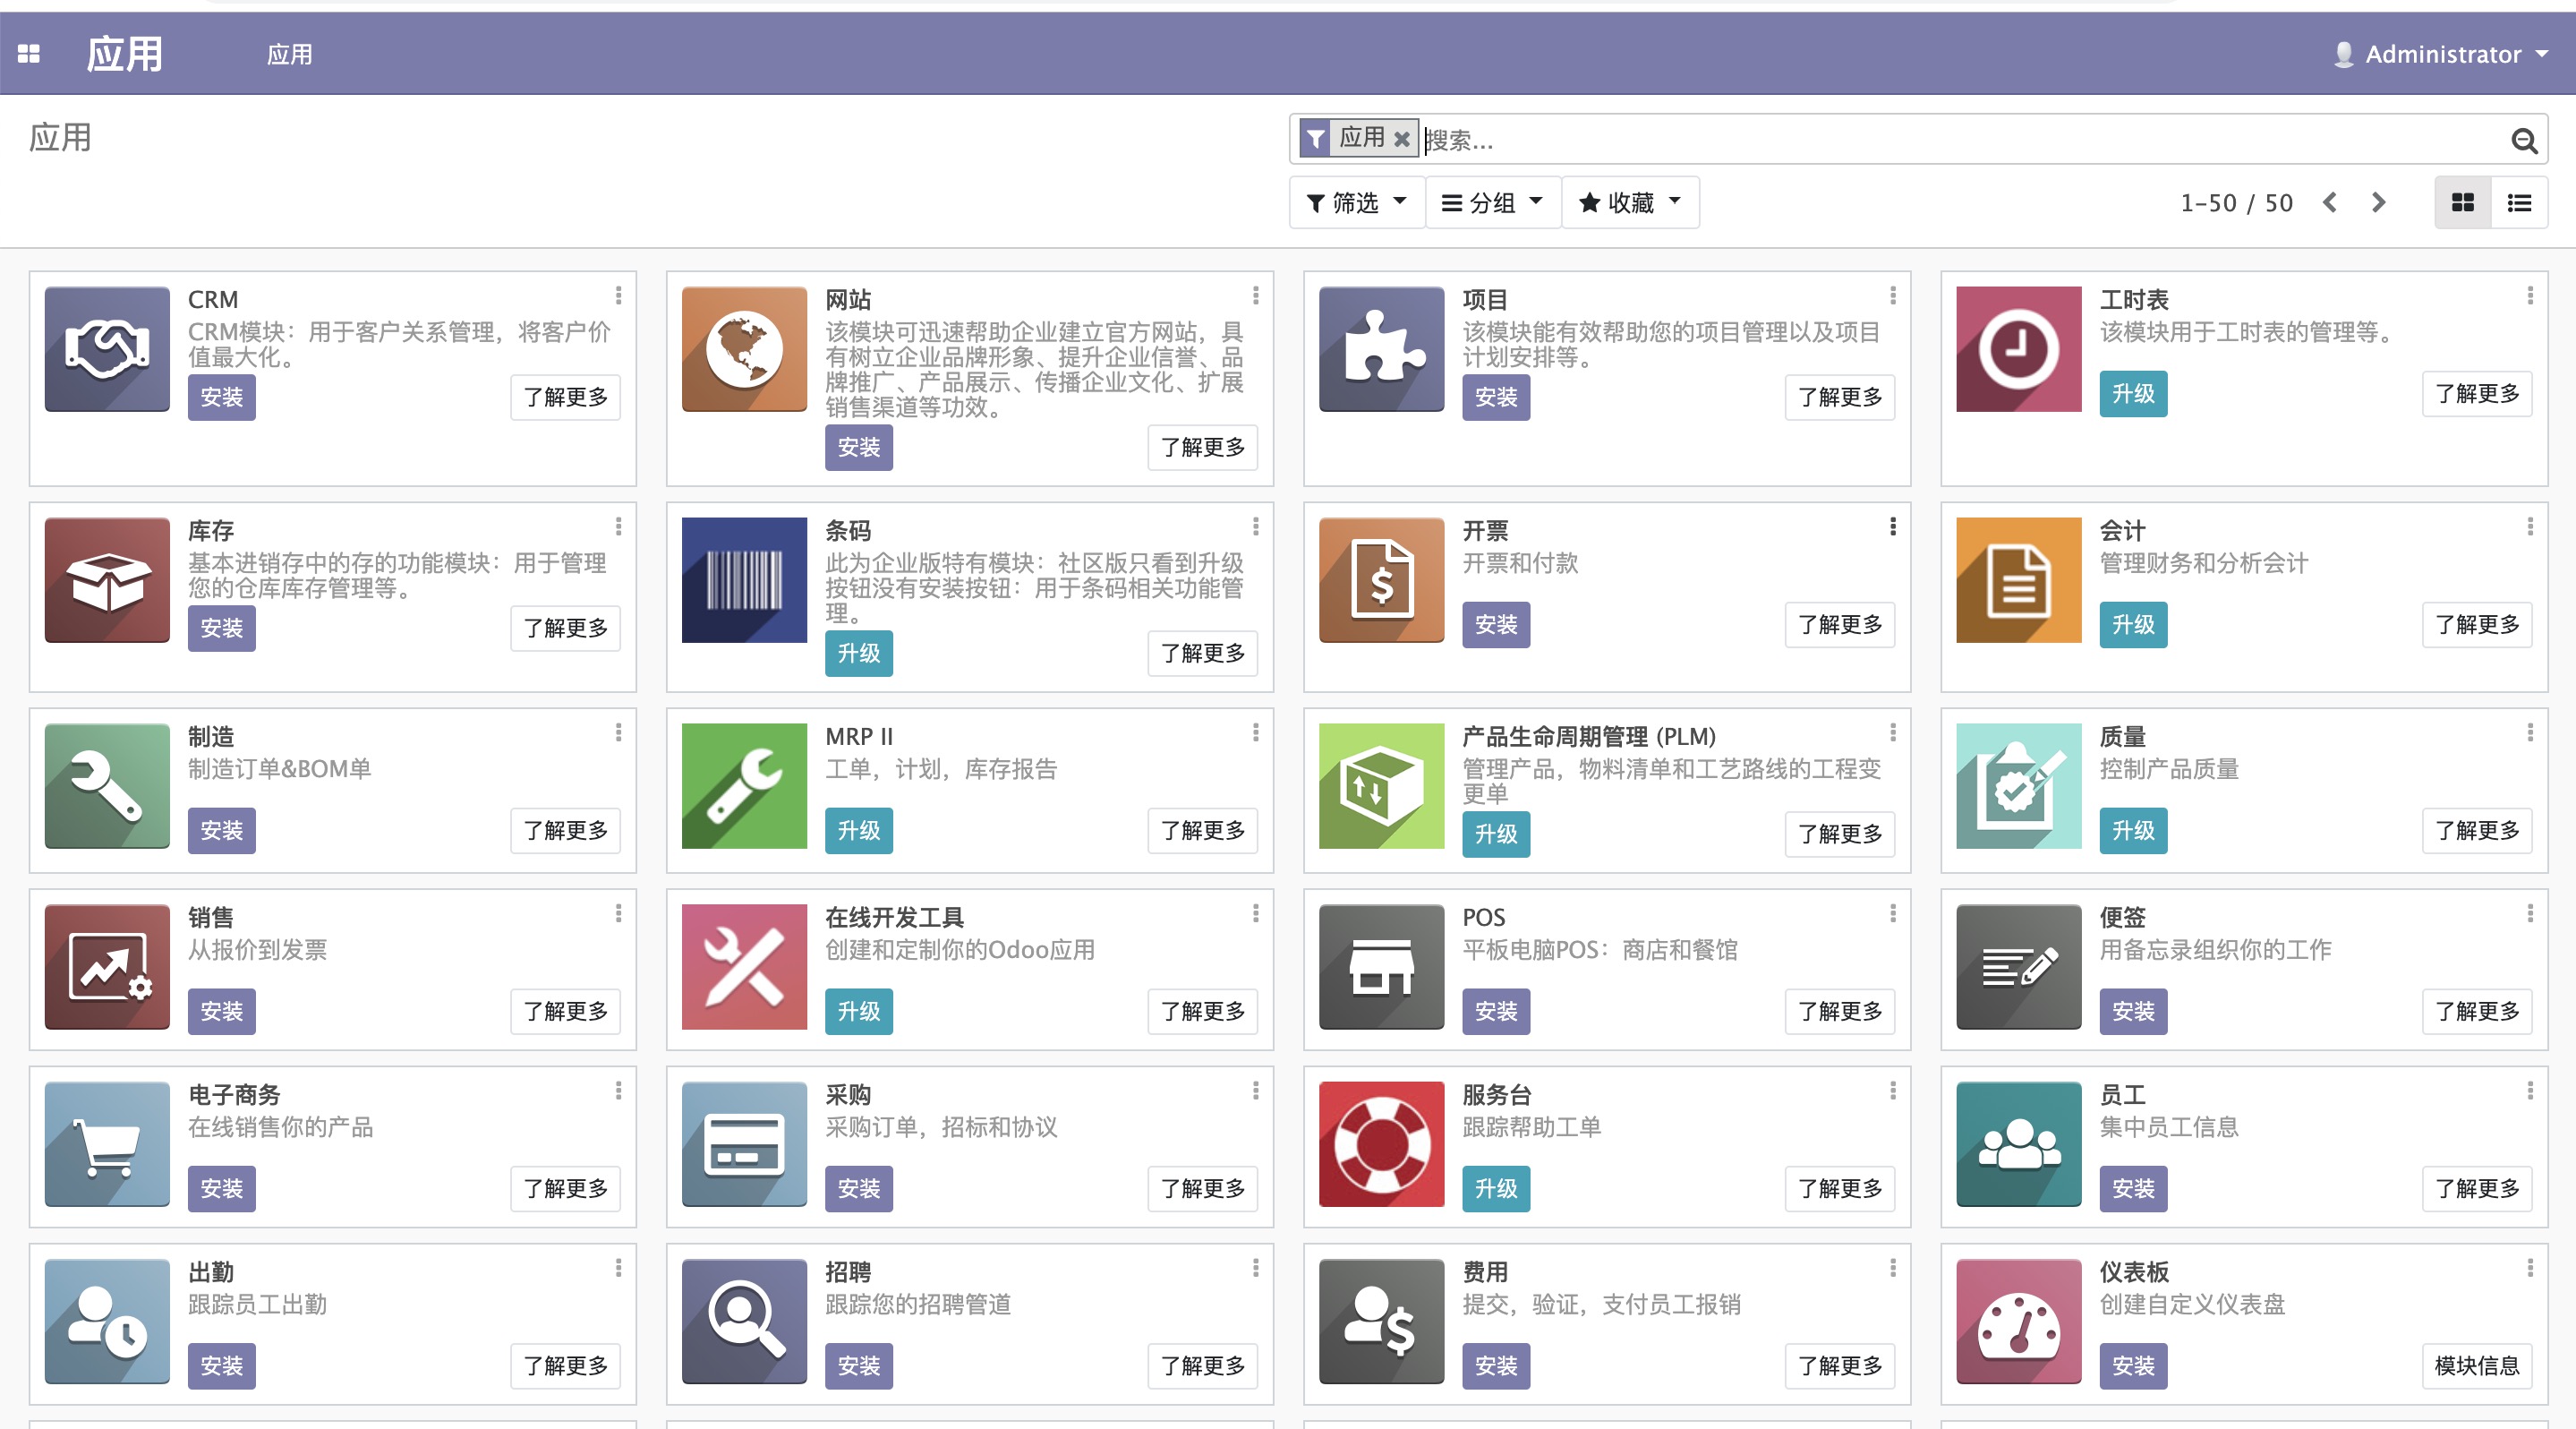The height and width of the screenshot is (1429, 2576).
Task: Install the 销售 app
Action: click(x=221, y=1011)
